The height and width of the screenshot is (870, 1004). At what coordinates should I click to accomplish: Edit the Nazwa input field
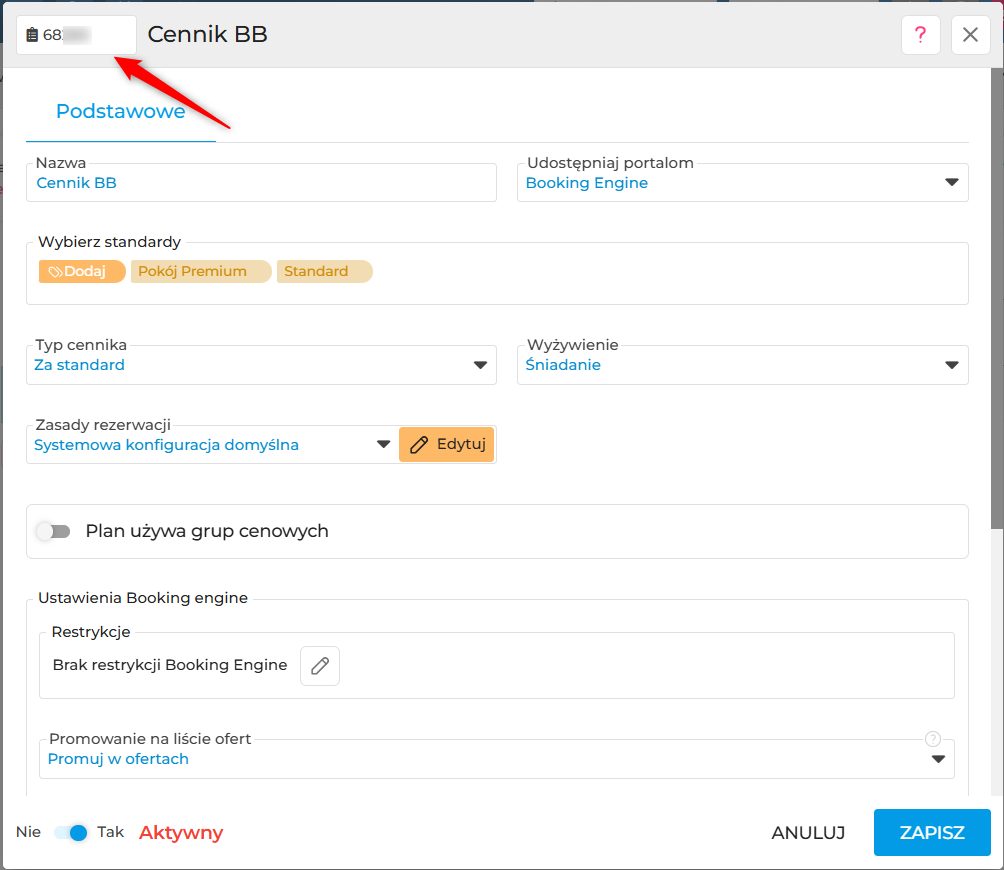click(x=261, y=183)
